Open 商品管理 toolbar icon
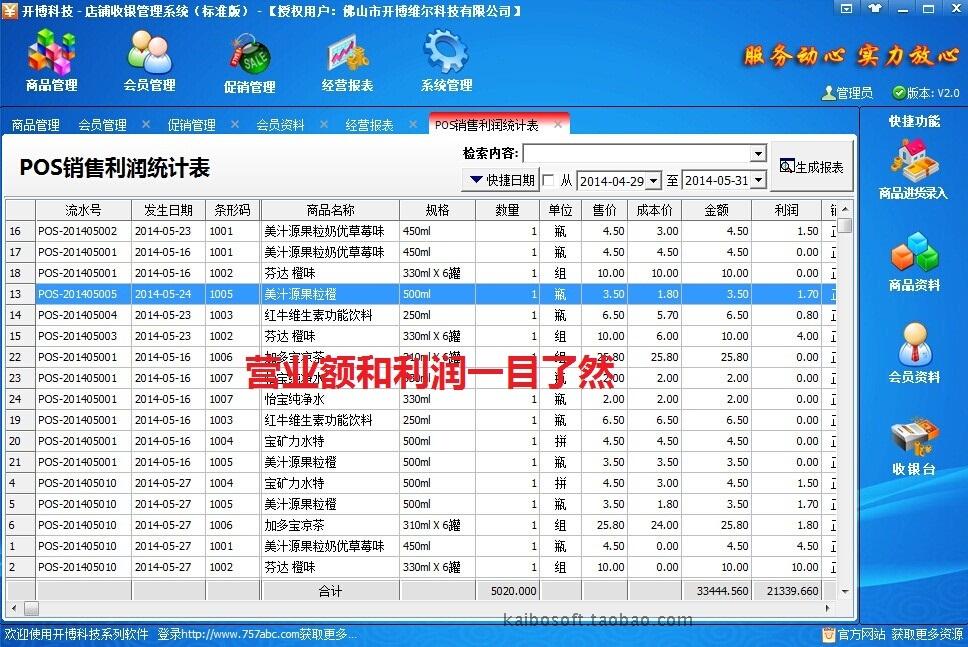Image resolution: width=968 pixels, height=647 pixels. [51, 60]
